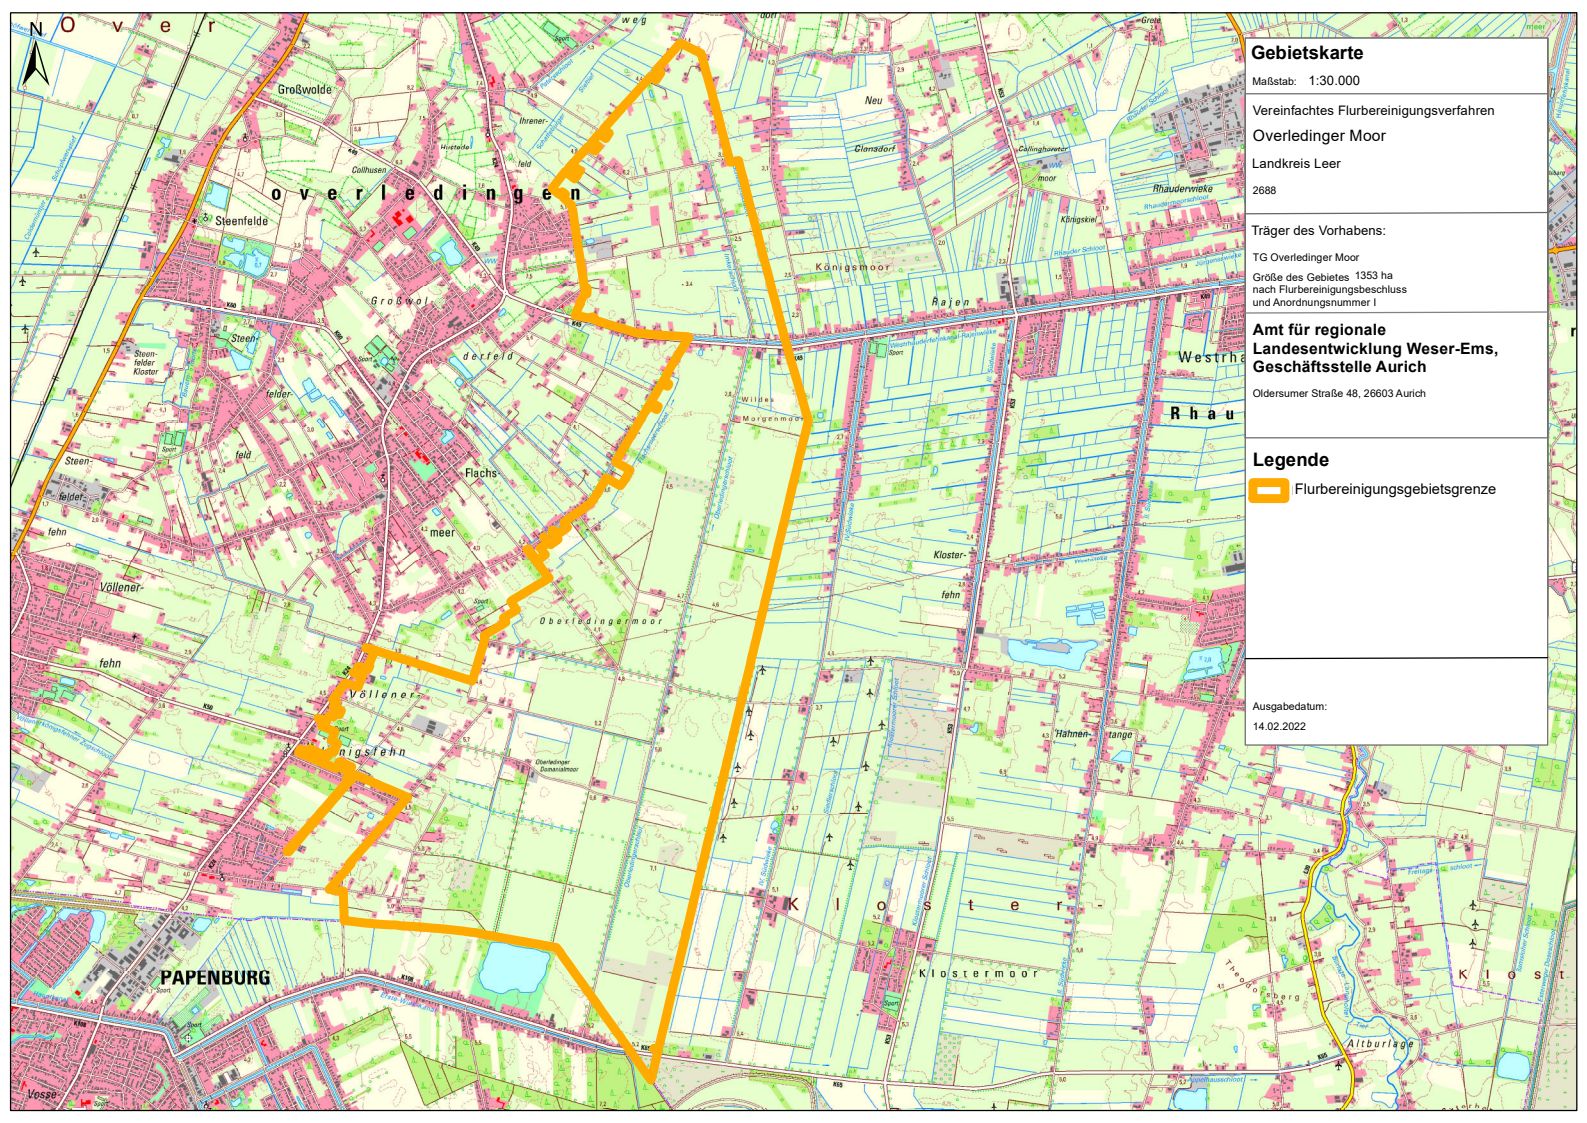The width and height of the screenshot is (1587, 1123).
Task: Click the Legende heading
Action: click(x=1290, y=460)
